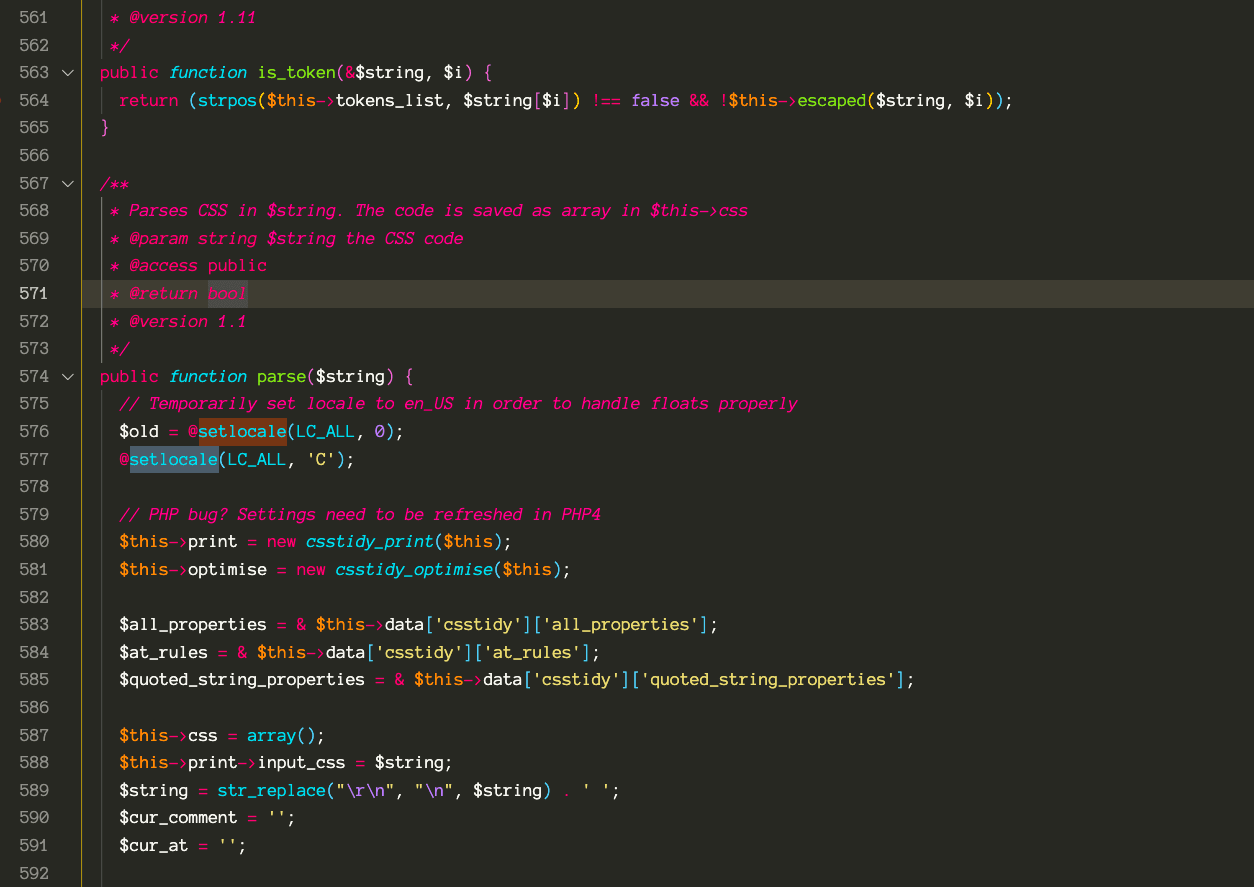The width and height of the screenshot is (1254, 887).
Task: Click csstidy_print class name on line 580
Action: [x=370, y=541]
